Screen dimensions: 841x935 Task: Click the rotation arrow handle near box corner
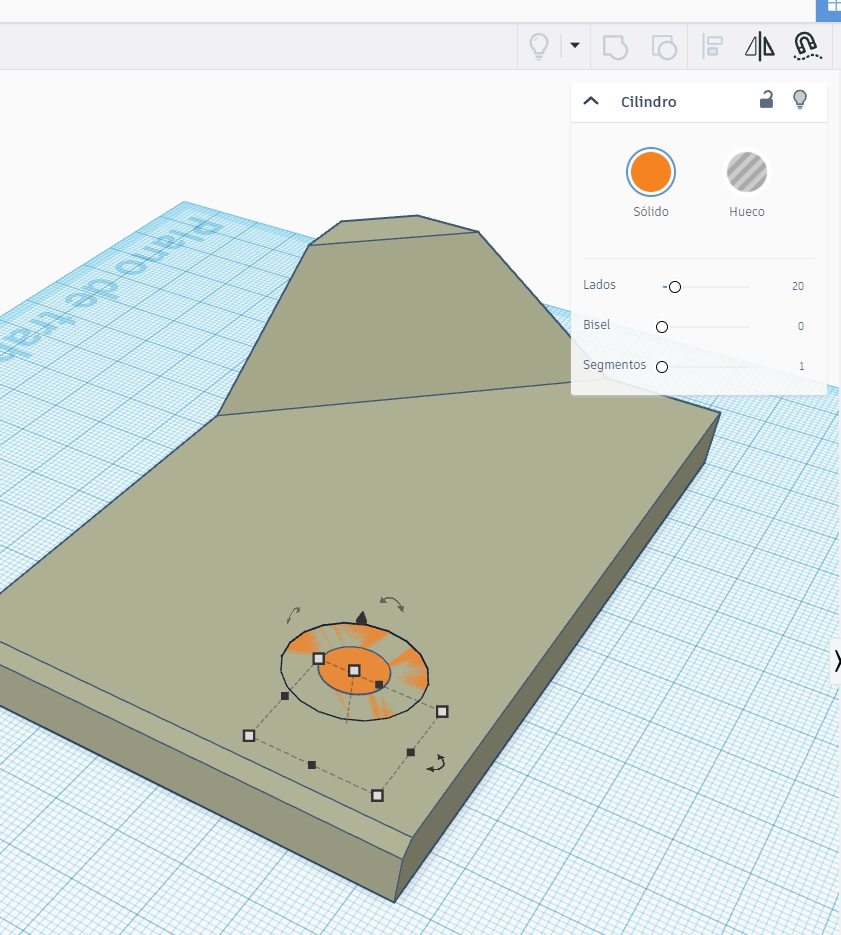tap(436, 764)
